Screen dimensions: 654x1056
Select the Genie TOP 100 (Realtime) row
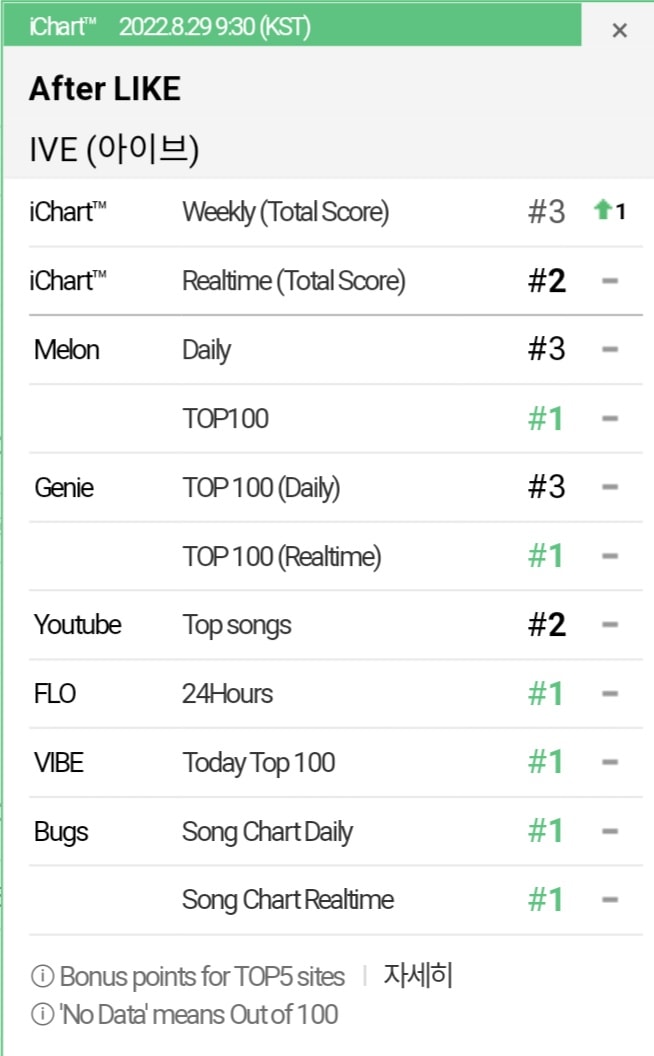(x=335, y=556)
